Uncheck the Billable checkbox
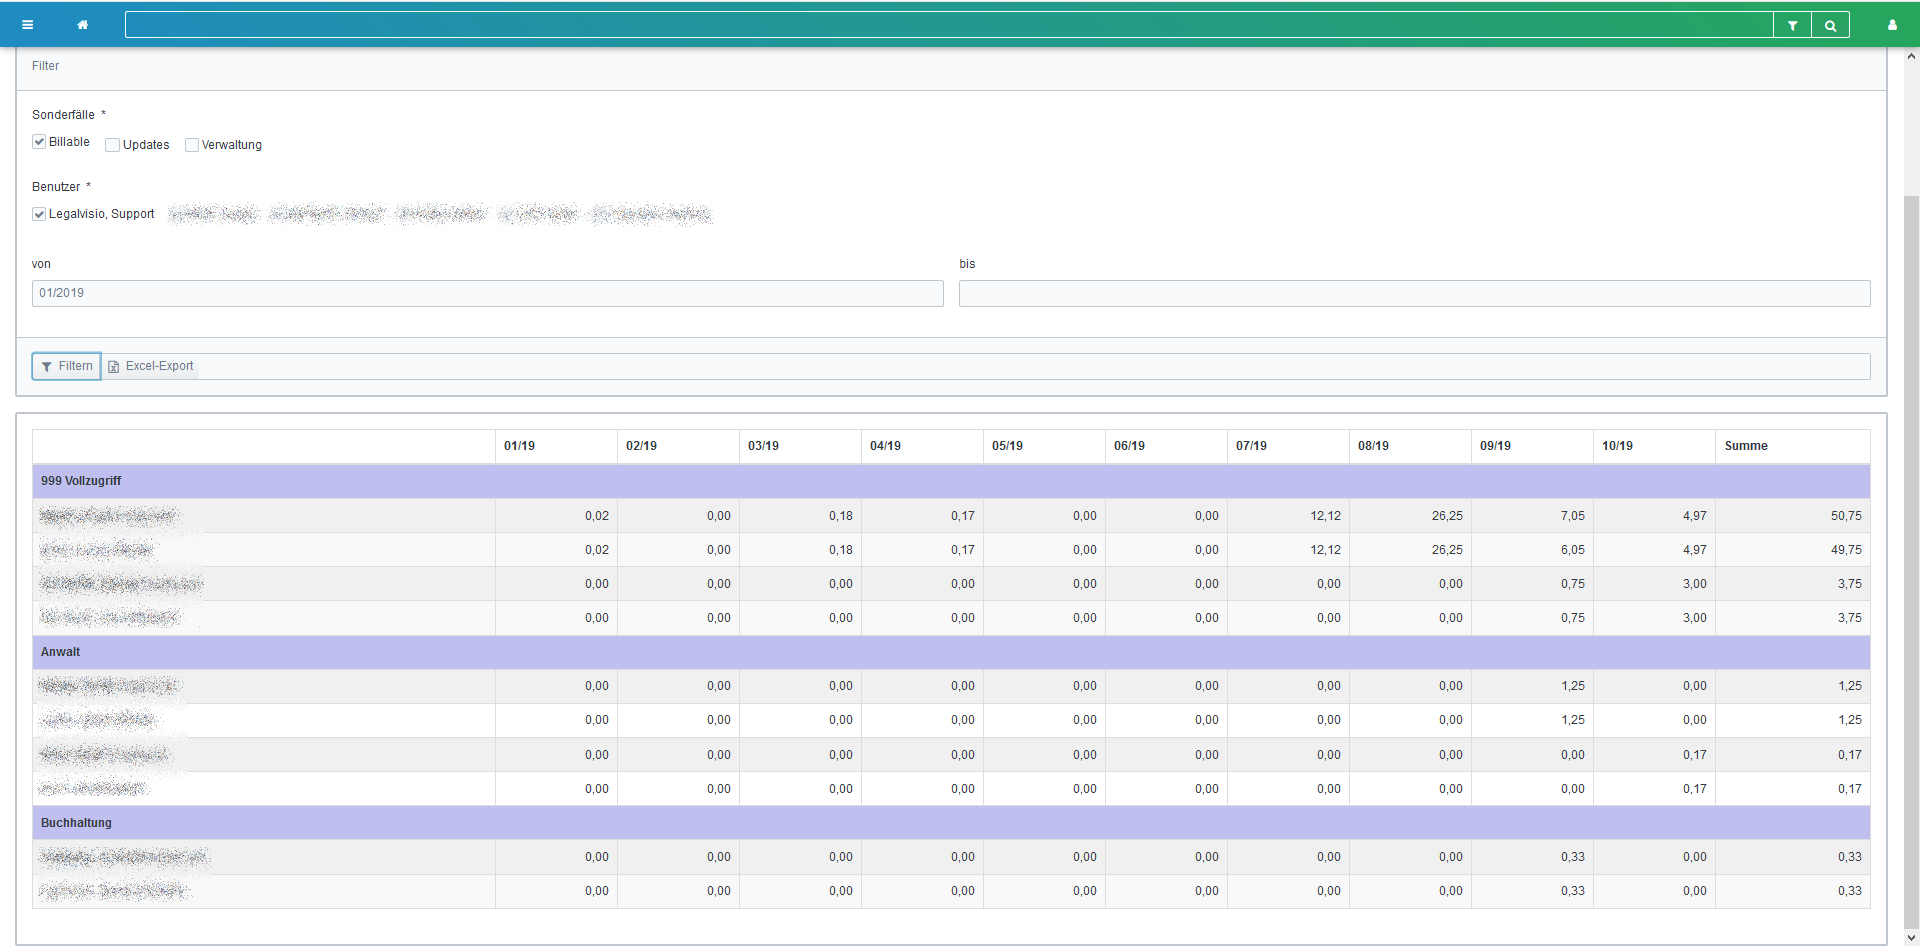This screenshot has height=946, width=1920. pyautogui.click(x=39, y=142)
